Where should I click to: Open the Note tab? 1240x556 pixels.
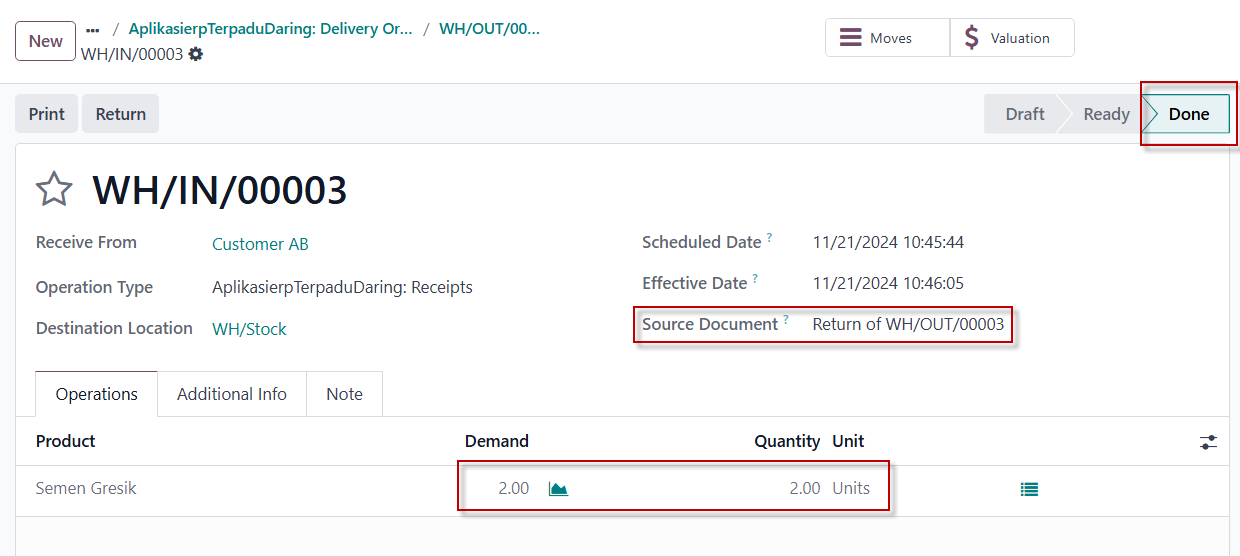pos(344,394)
